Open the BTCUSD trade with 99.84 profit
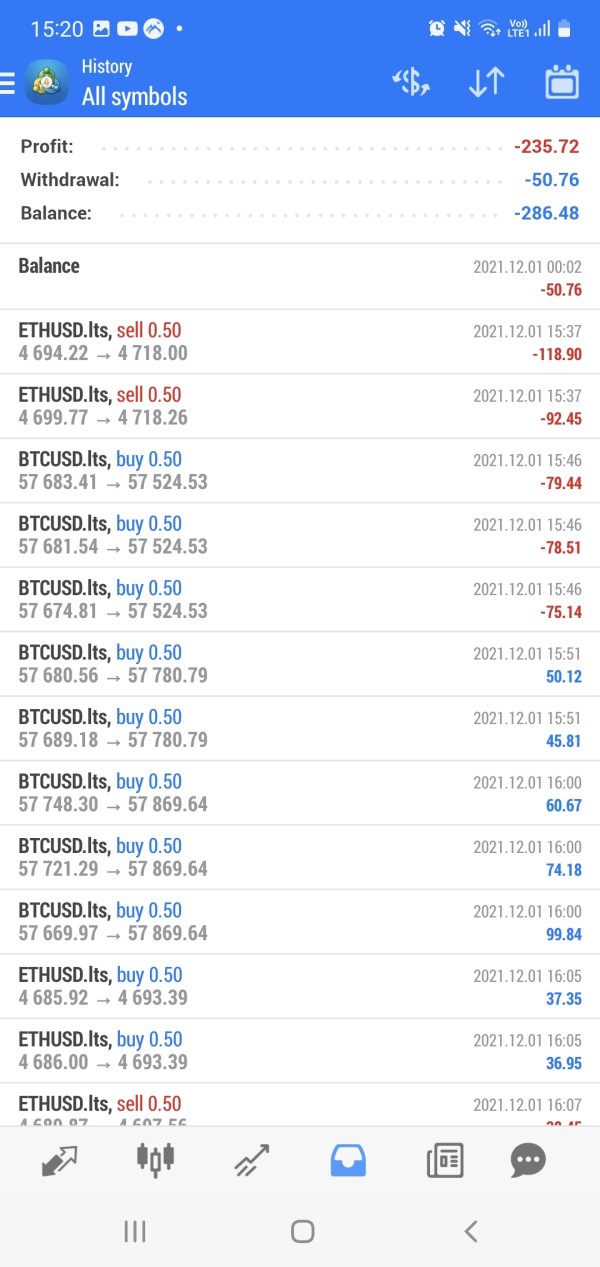This screenshot has width=600, height=1267. click(x=300, y=922)
